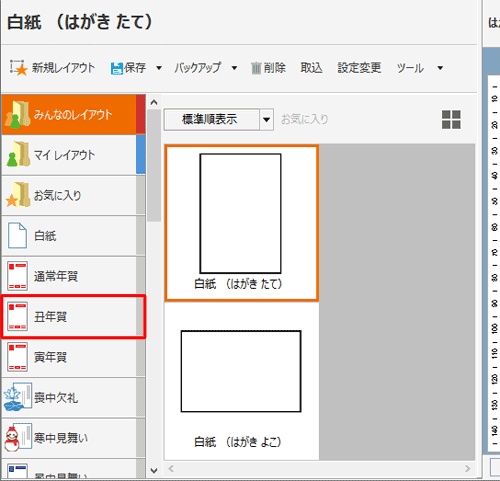
Task: Select the 寅年賀 postcard icon
Action: [17, 357]
